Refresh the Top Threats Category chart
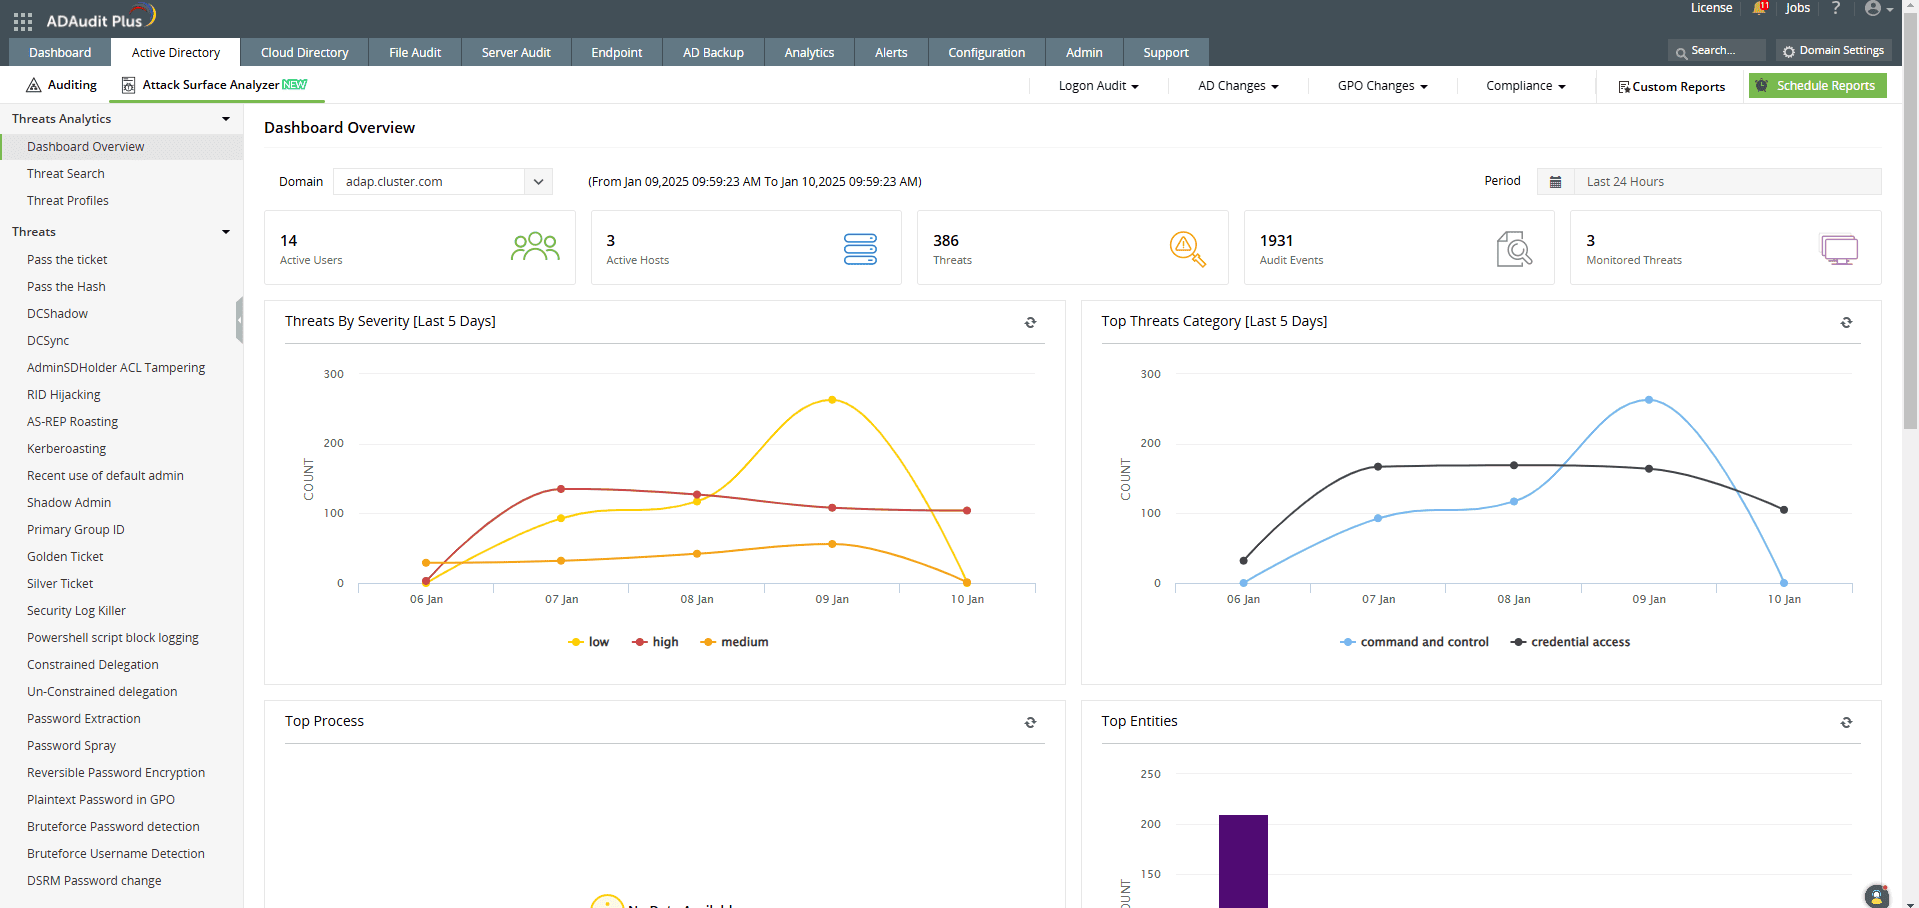Screen dimensions: 1919x908 1846,322
